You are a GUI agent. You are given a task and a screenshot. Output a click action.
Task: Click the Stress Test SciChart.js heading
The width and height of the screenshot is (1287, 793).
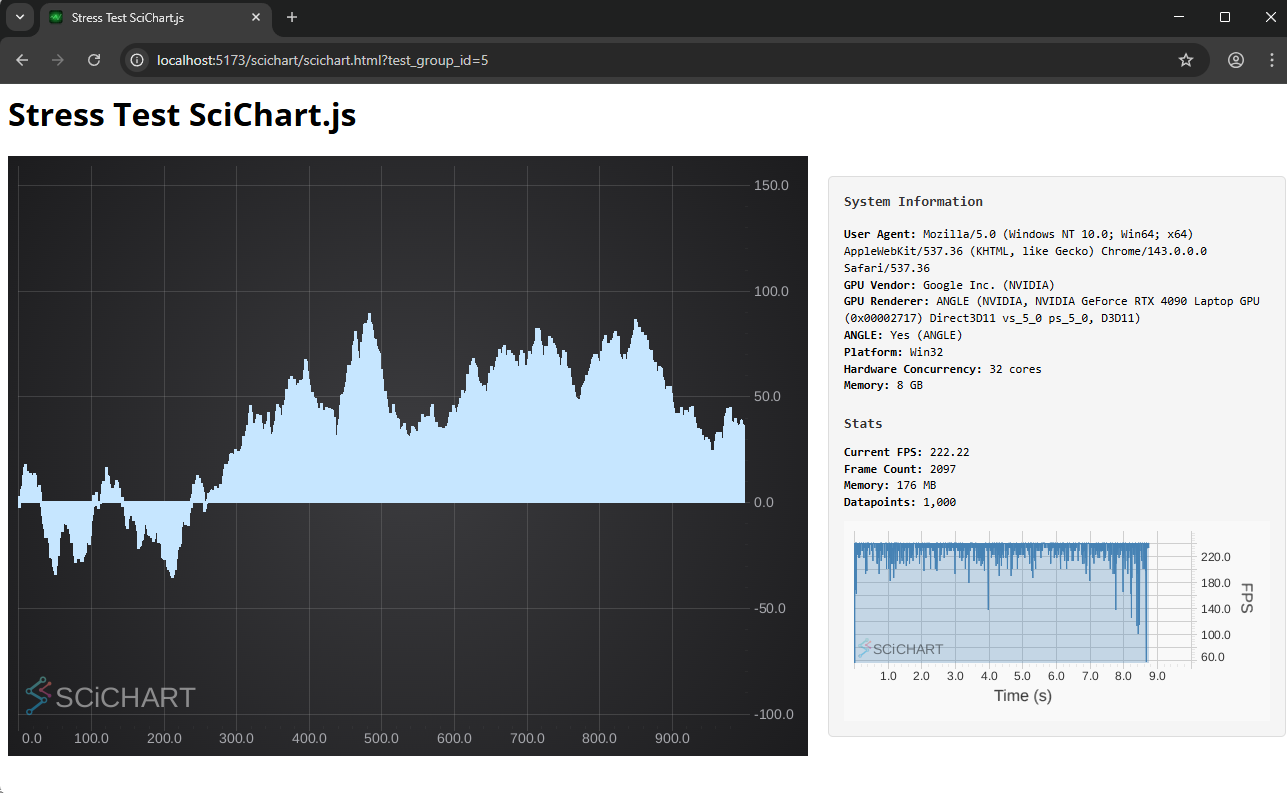tap(182, 115)
